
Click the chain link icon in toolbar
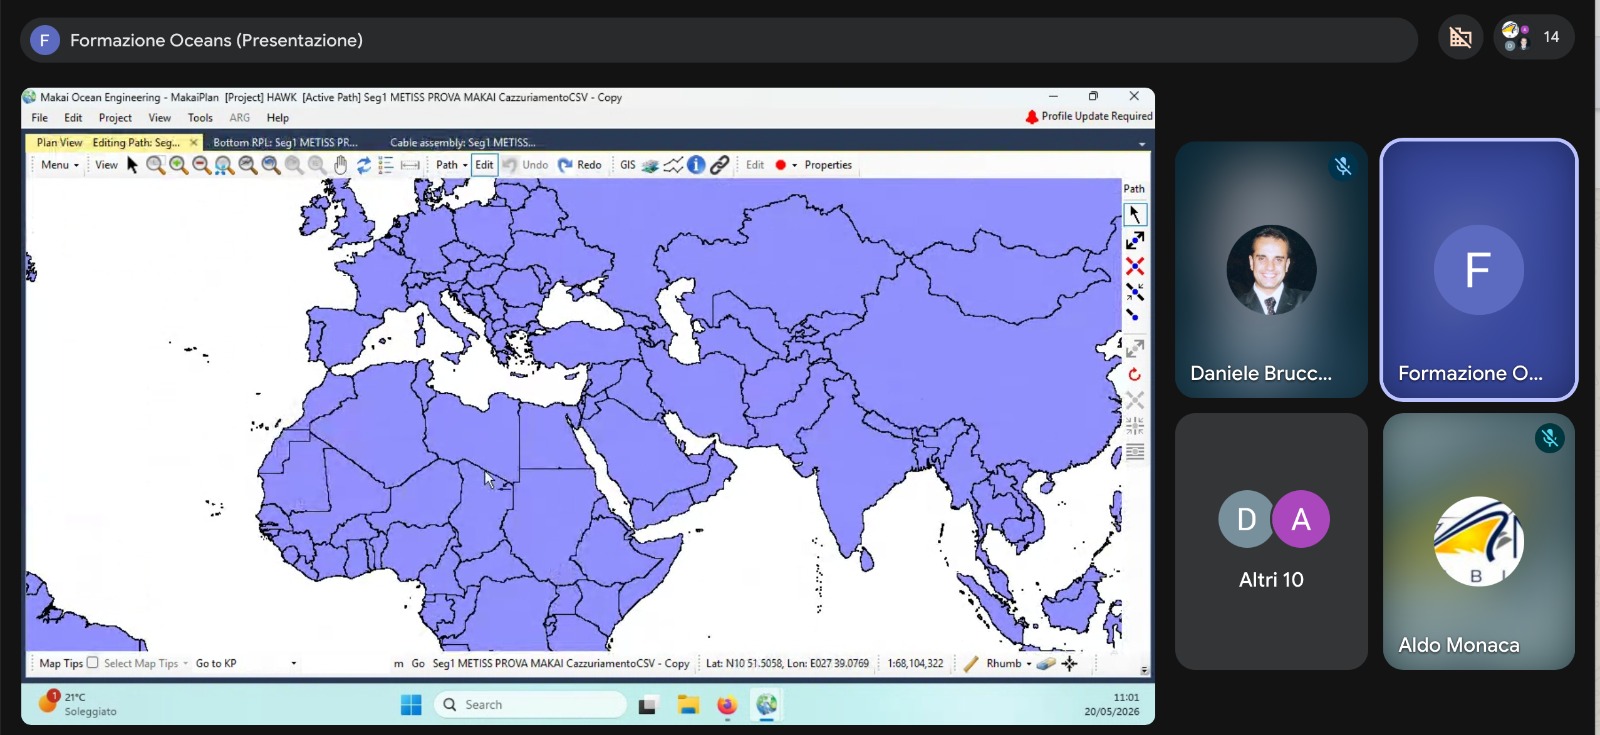coord(719,165)
